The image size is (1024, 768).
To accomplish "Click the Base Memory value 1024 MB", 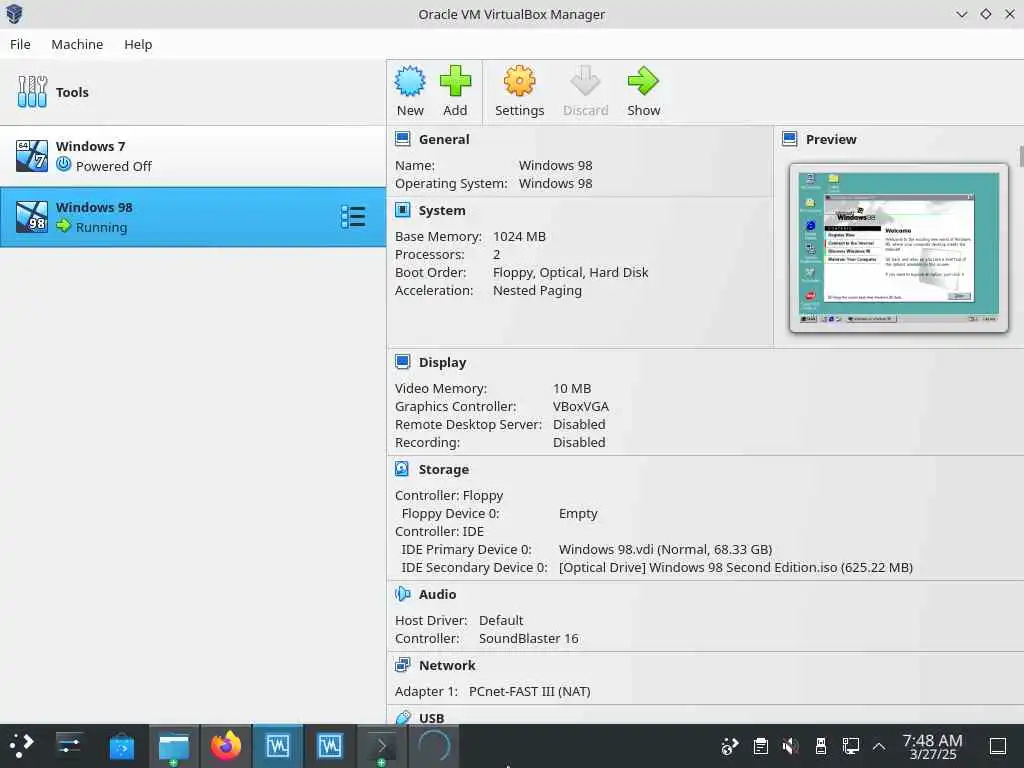I will click(519, 236).
